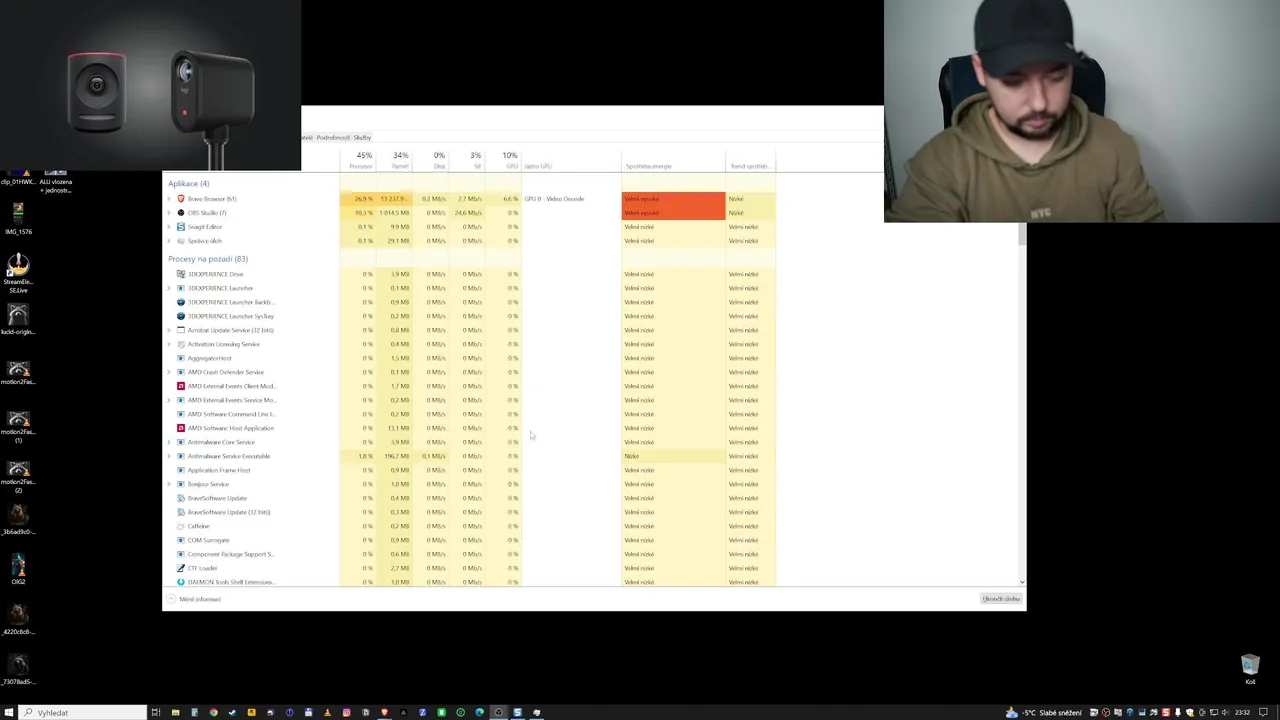Select the IMG_1576 desktop icon
Image resolution: width=1280 pixels, height=720 pixels.
point(18,218)
